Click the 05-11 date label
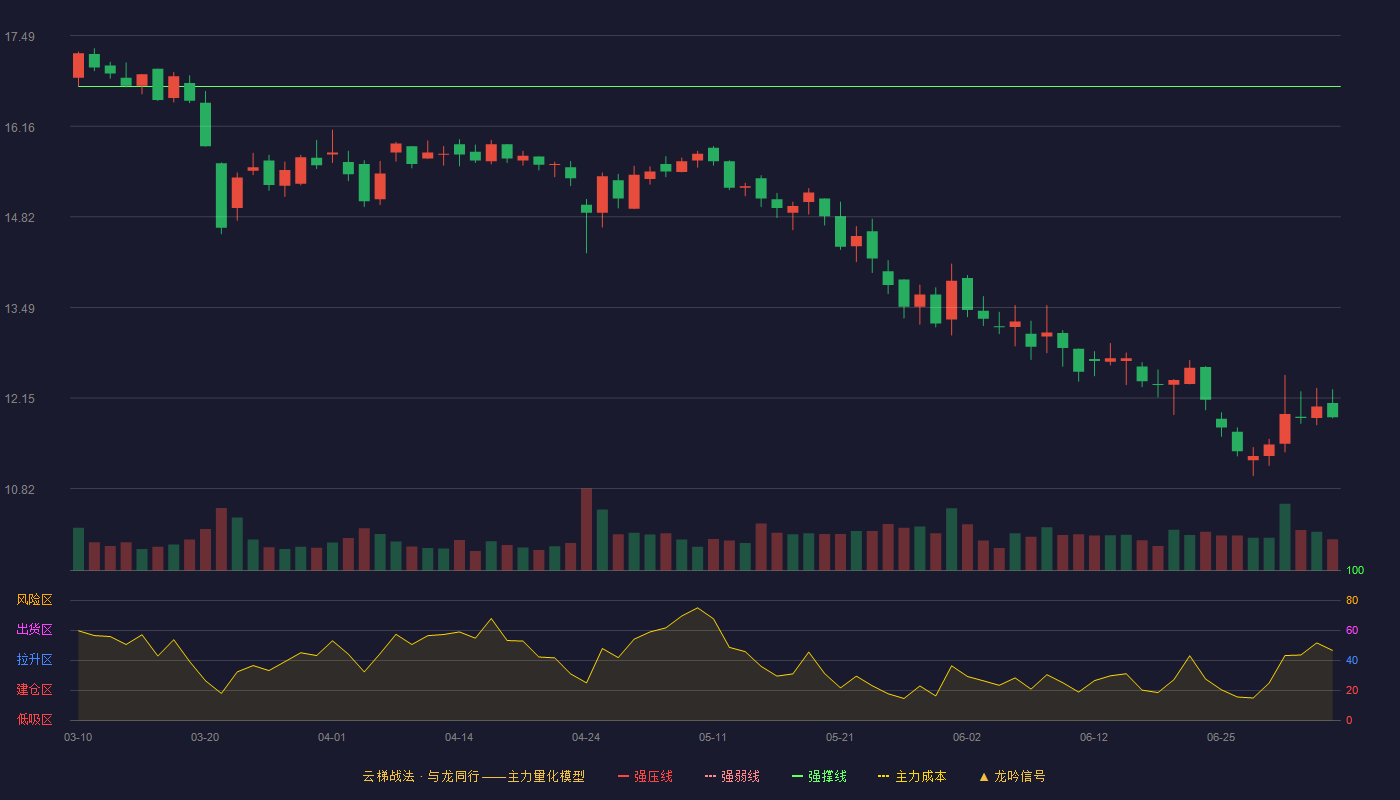This screenshot has height=800, width=1400. pyautogui.click(x=713, y=737)
